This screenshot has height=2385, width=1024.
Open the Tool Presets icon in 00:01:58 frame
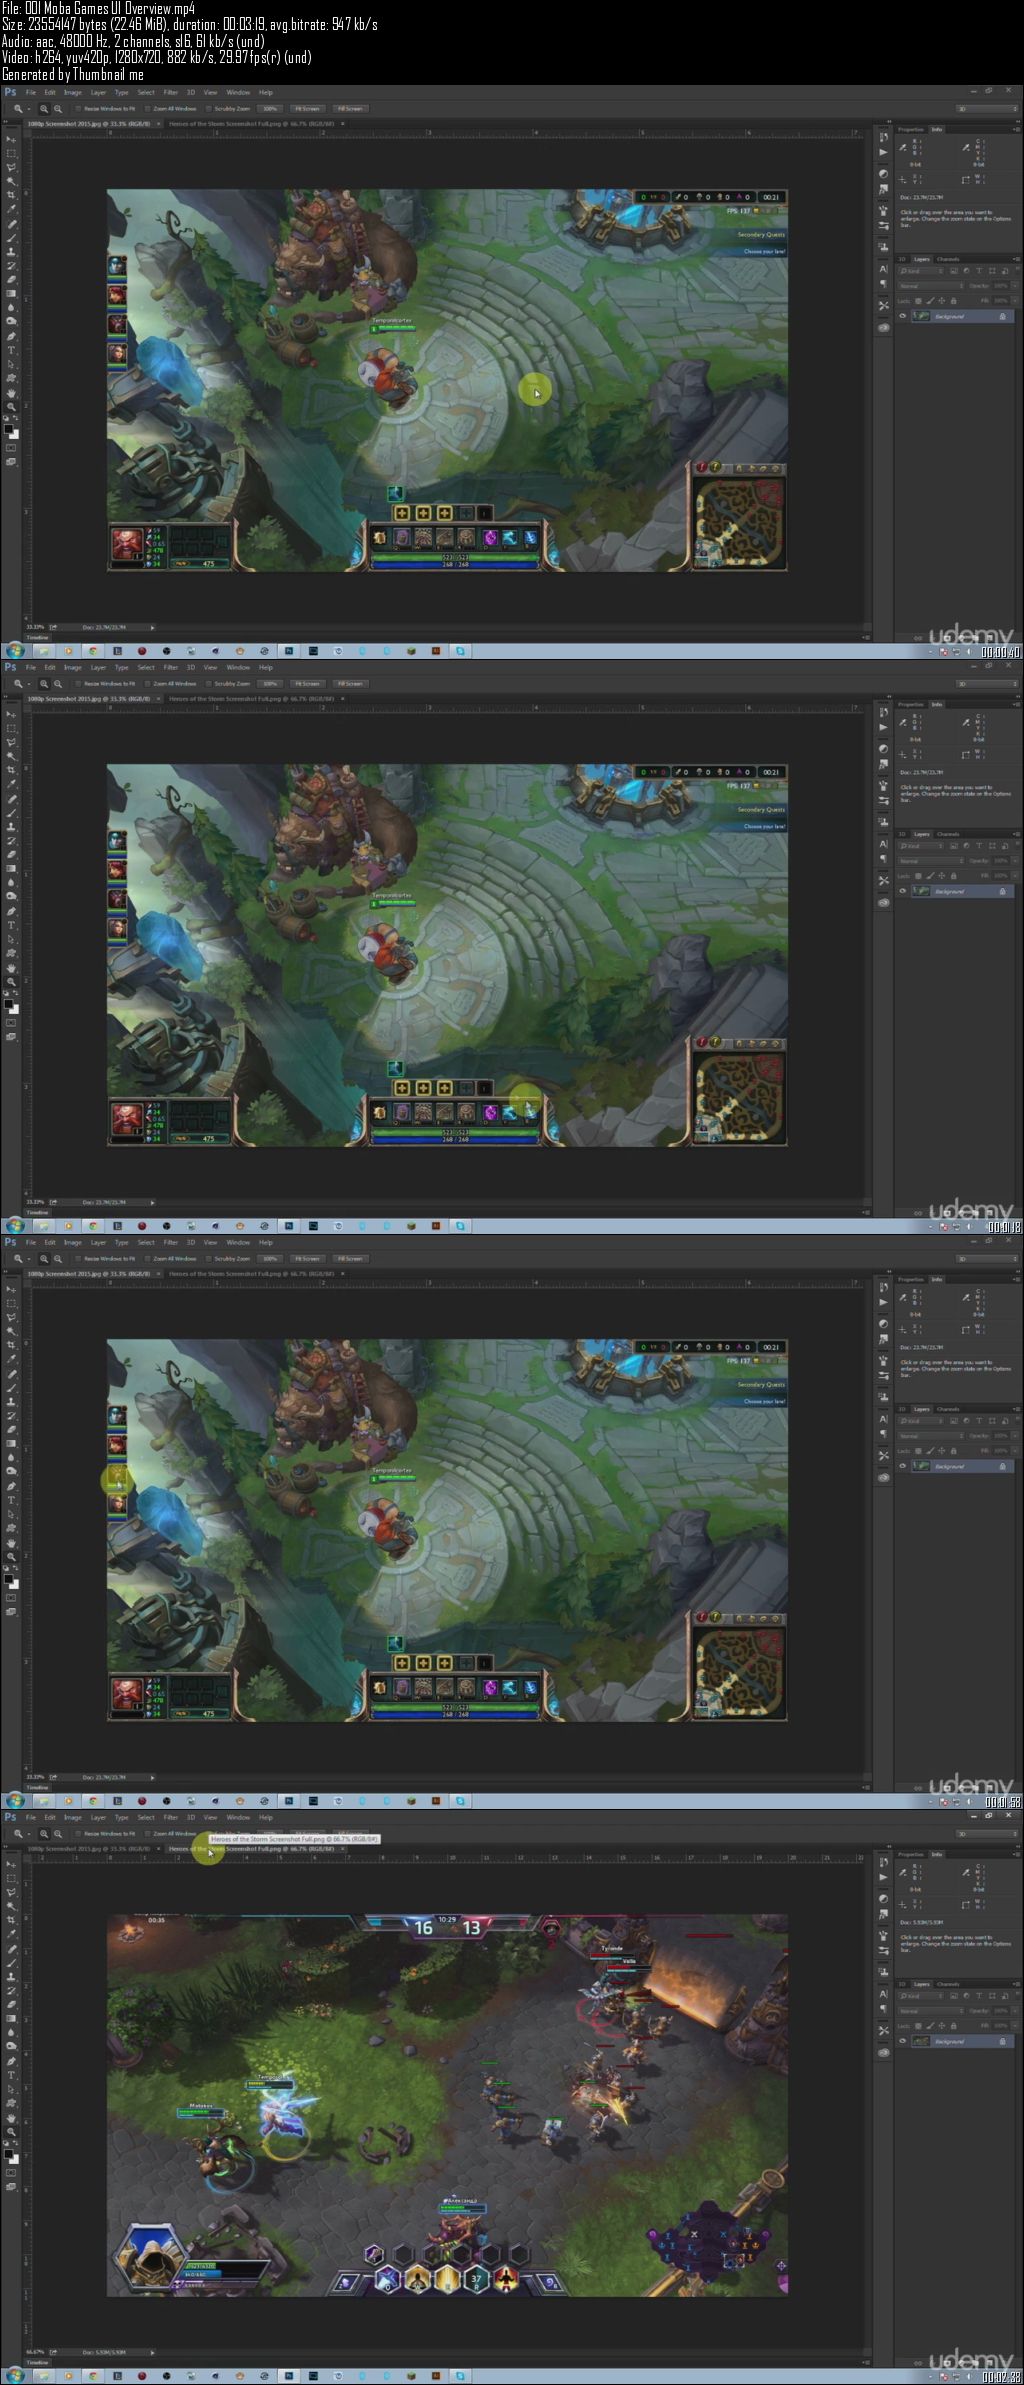click(x=884, y=1455)
